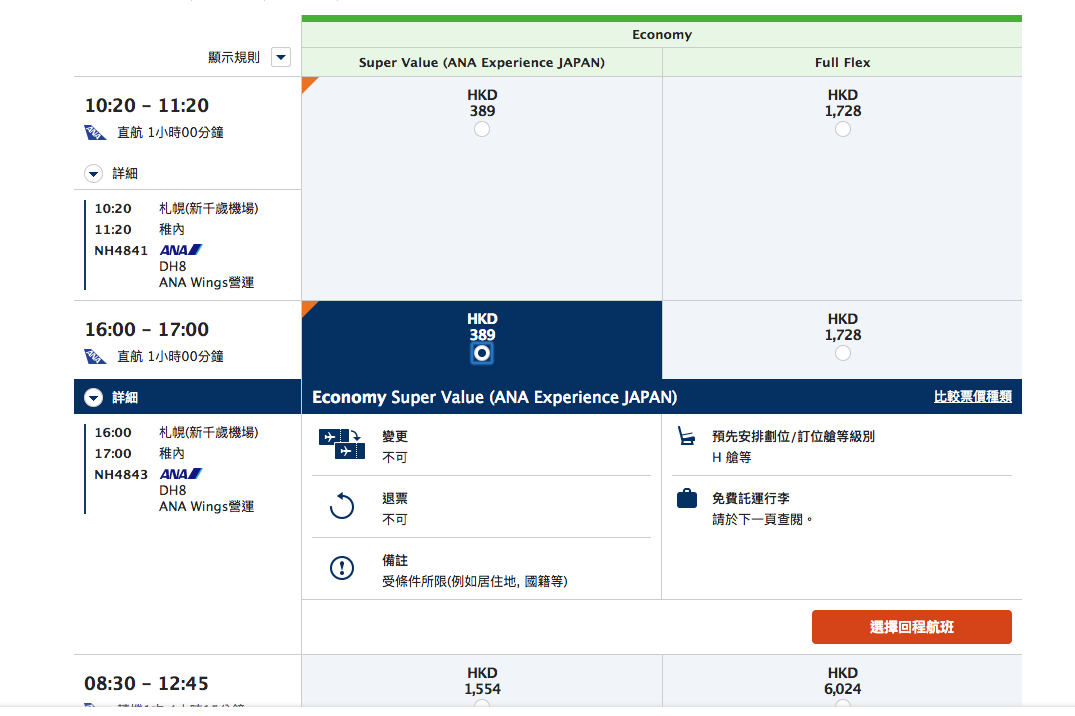Select HKD 1,728 Full Flex for 10:20 flight
This screenshot has height=716, width=1075.
[x=843, y=129]
